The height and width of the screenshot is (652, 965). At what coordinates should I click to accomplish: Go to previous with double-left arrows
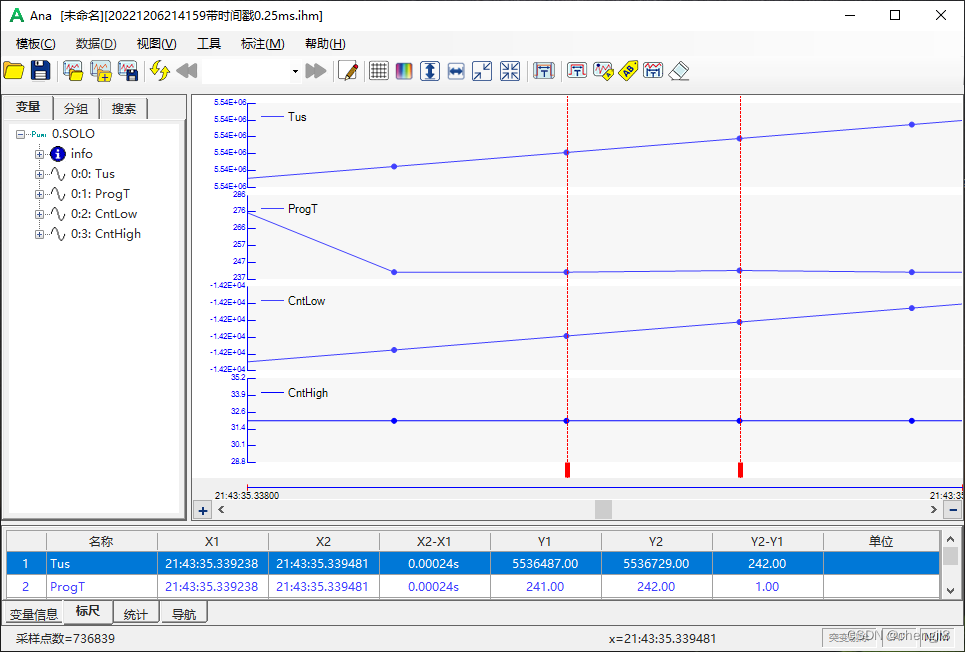click(186, 71)
